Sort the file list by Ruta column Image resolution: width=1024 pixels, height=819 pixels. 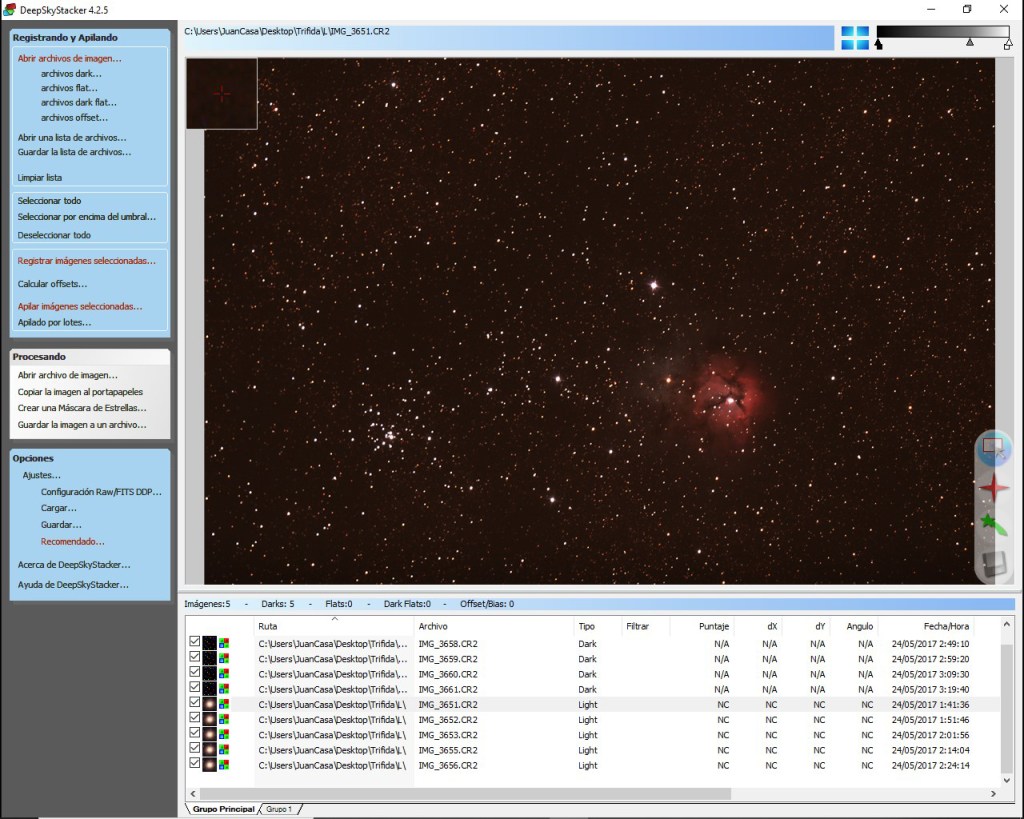pyautogui.click(x=268, y=626)
